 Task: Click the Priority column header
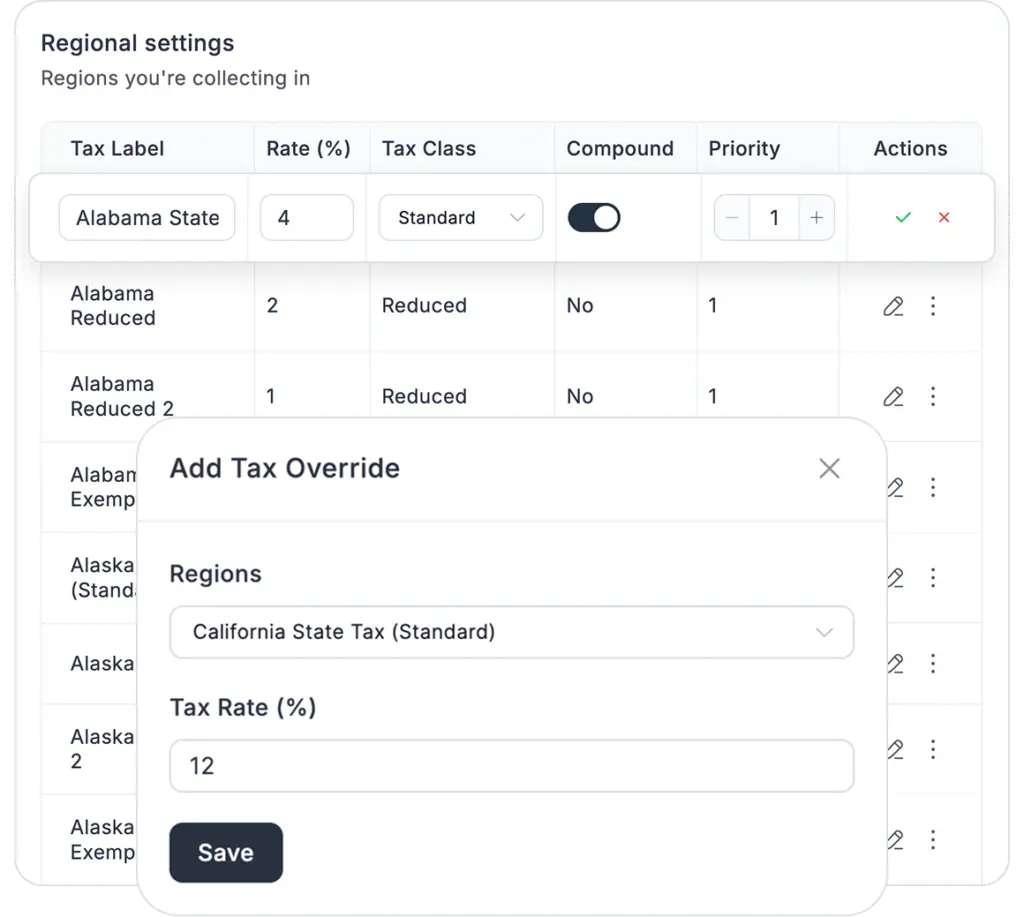click(744, 149)
